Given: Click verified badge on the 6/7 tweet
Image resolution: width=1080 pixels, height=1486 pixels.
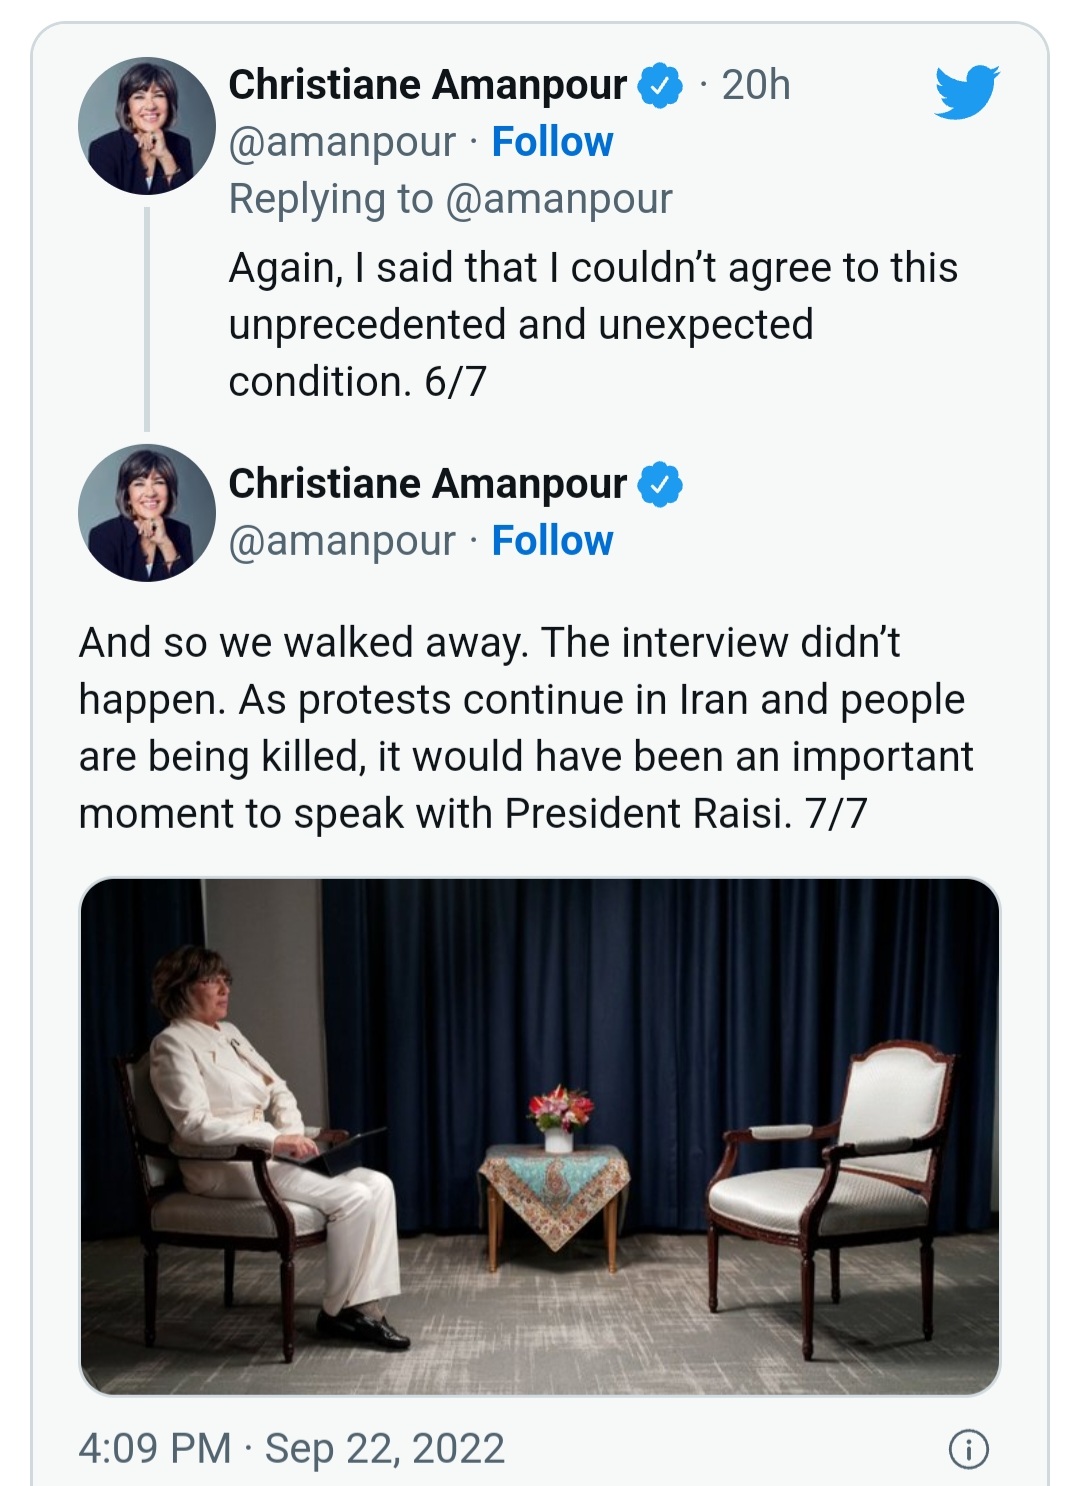Looking at the screenshot, I should click(x=660, y=85).
